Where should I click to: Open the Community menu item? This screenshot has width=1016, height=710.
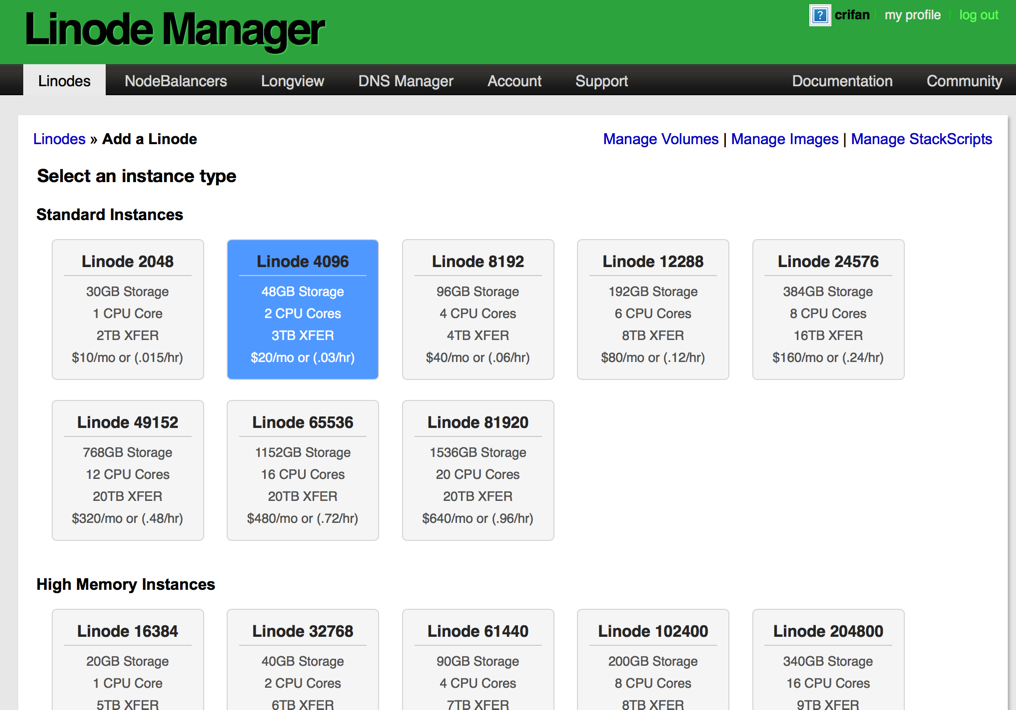tap(964, 81)
